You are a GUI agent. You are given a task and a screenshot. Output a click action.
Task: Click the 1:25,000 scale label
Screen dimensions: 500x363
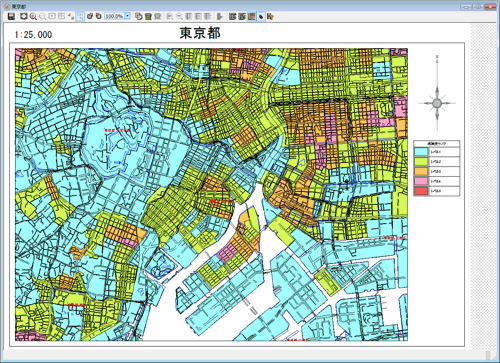tap(33, 35)
